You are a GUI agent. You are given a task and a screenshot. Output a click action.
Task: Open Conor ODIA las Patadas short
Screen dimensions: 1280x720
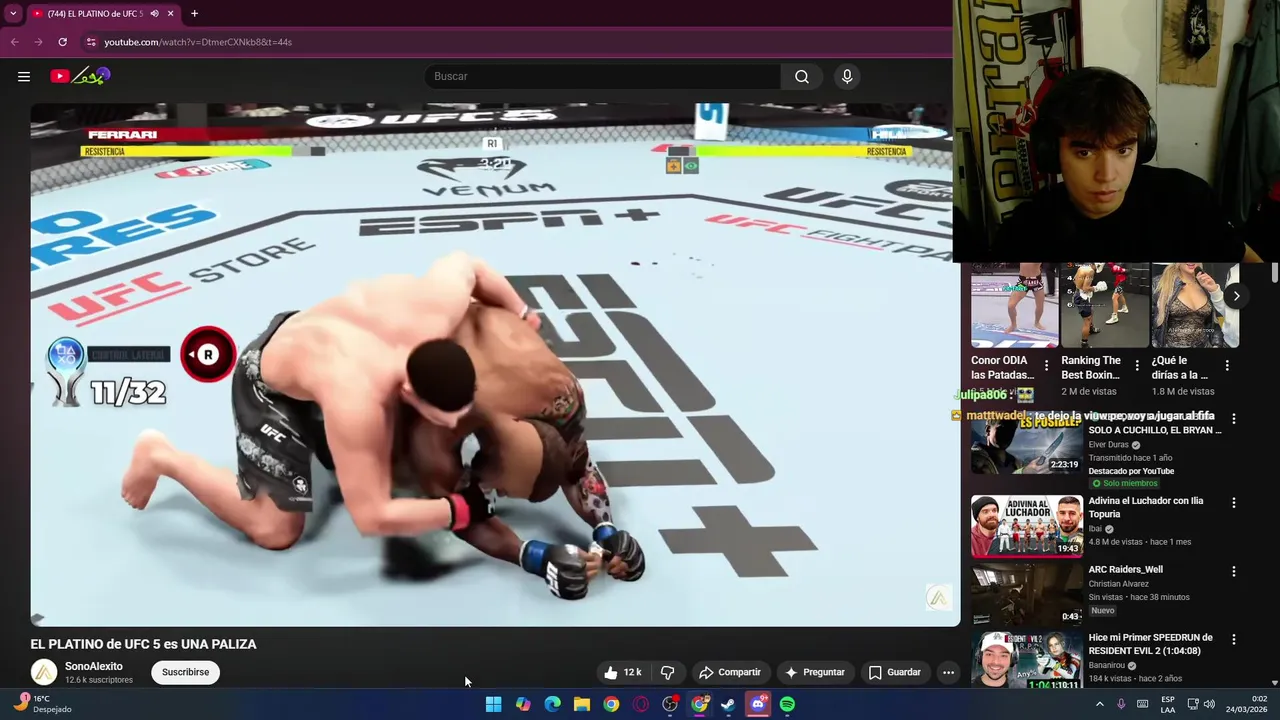[x=1014, y=305]
